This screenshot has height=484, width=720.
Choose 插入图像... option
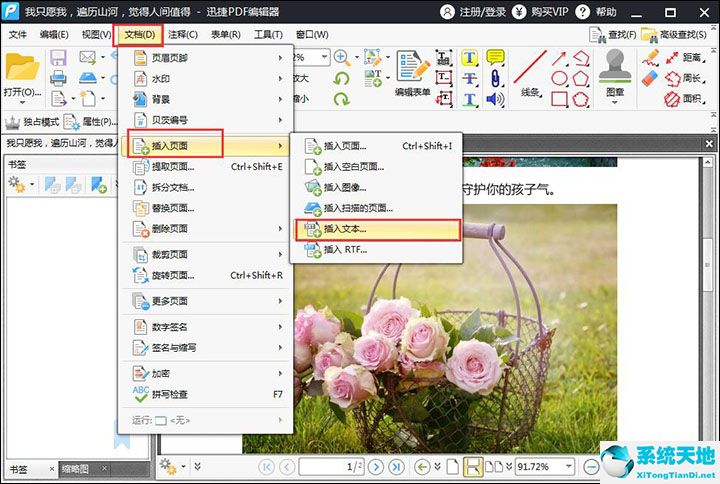[377, 187]
